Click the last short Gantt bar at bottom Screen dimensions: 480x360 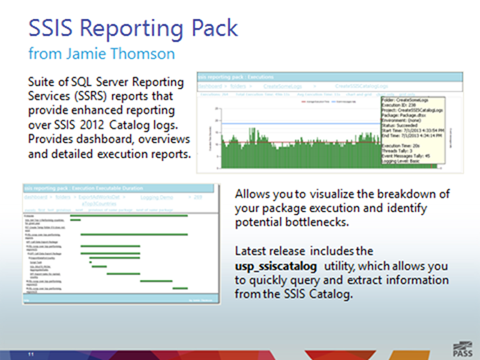(180, 288)
